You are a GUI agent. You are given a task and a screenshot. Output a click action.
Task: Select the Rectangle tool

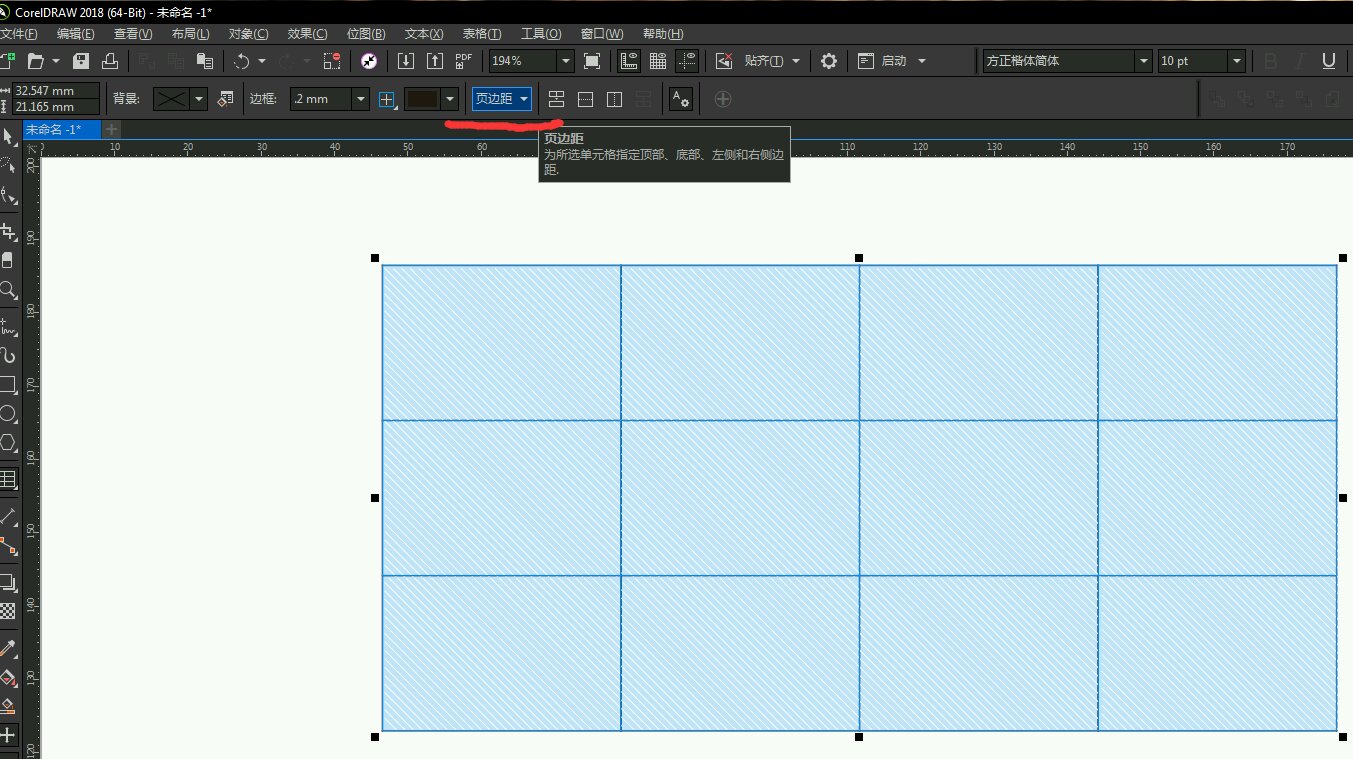[x=8, y=385]
